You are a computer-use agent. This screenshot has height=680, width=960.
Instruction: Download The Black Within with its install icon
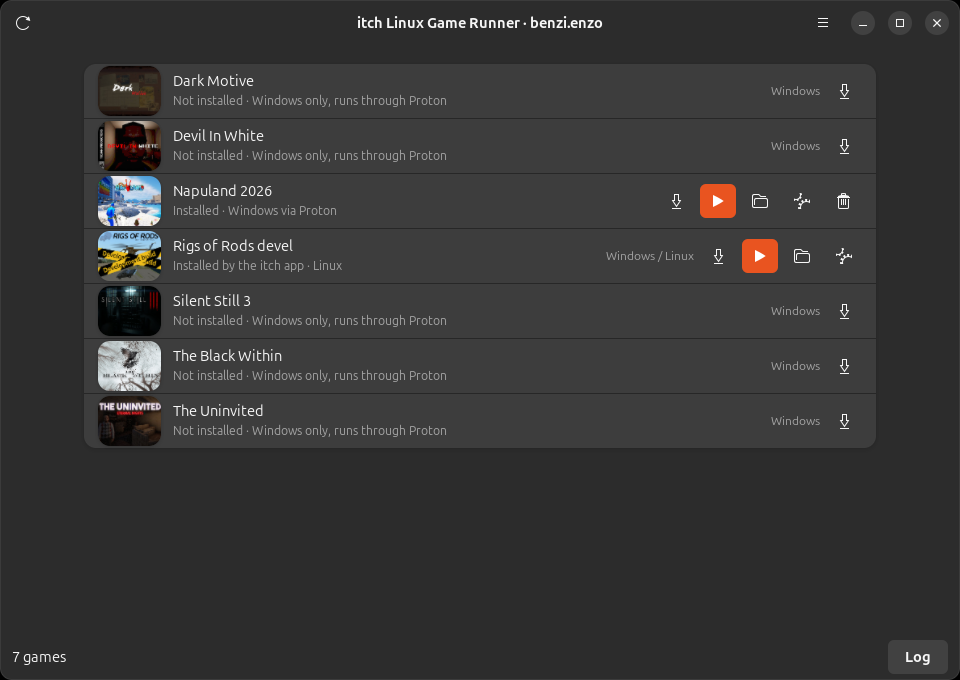click(x=844, y=367)
